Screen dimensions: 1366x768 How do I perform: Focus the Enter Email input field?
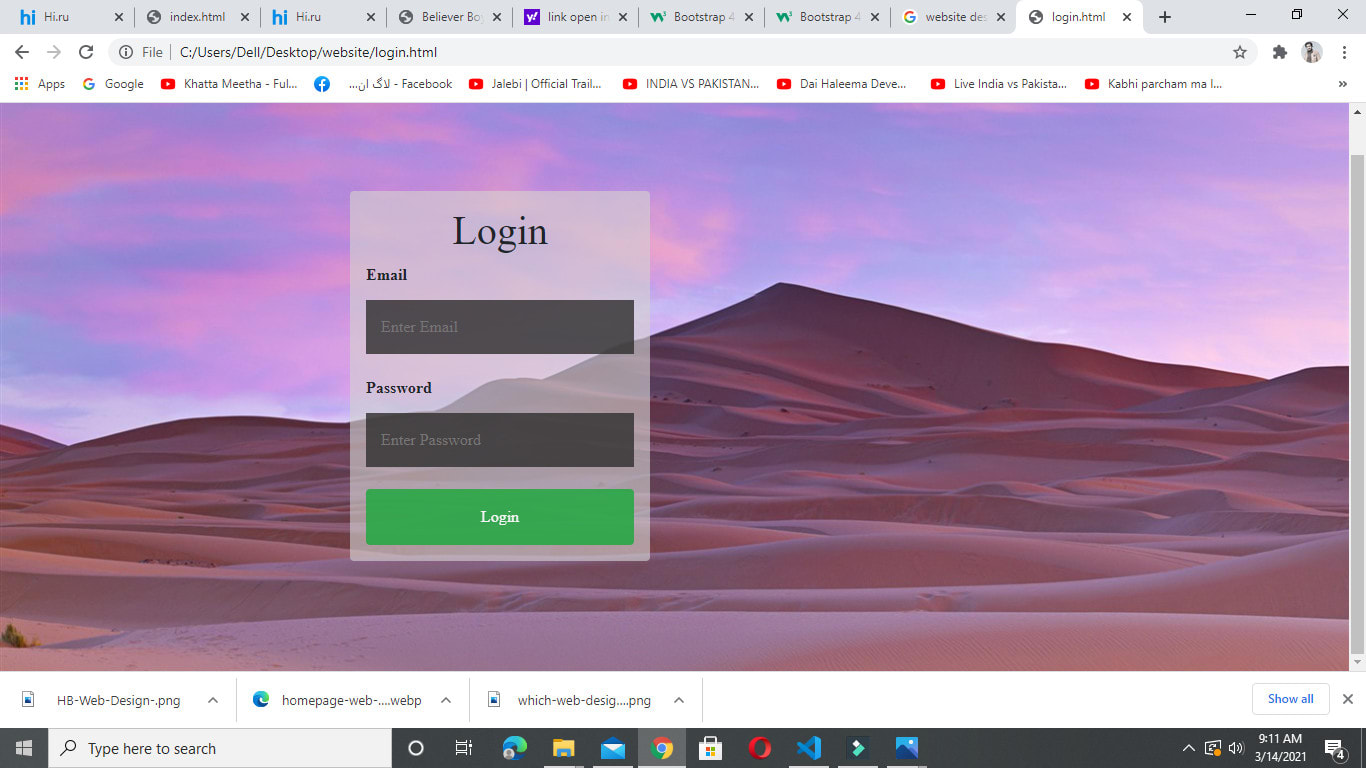coord(500,327)
